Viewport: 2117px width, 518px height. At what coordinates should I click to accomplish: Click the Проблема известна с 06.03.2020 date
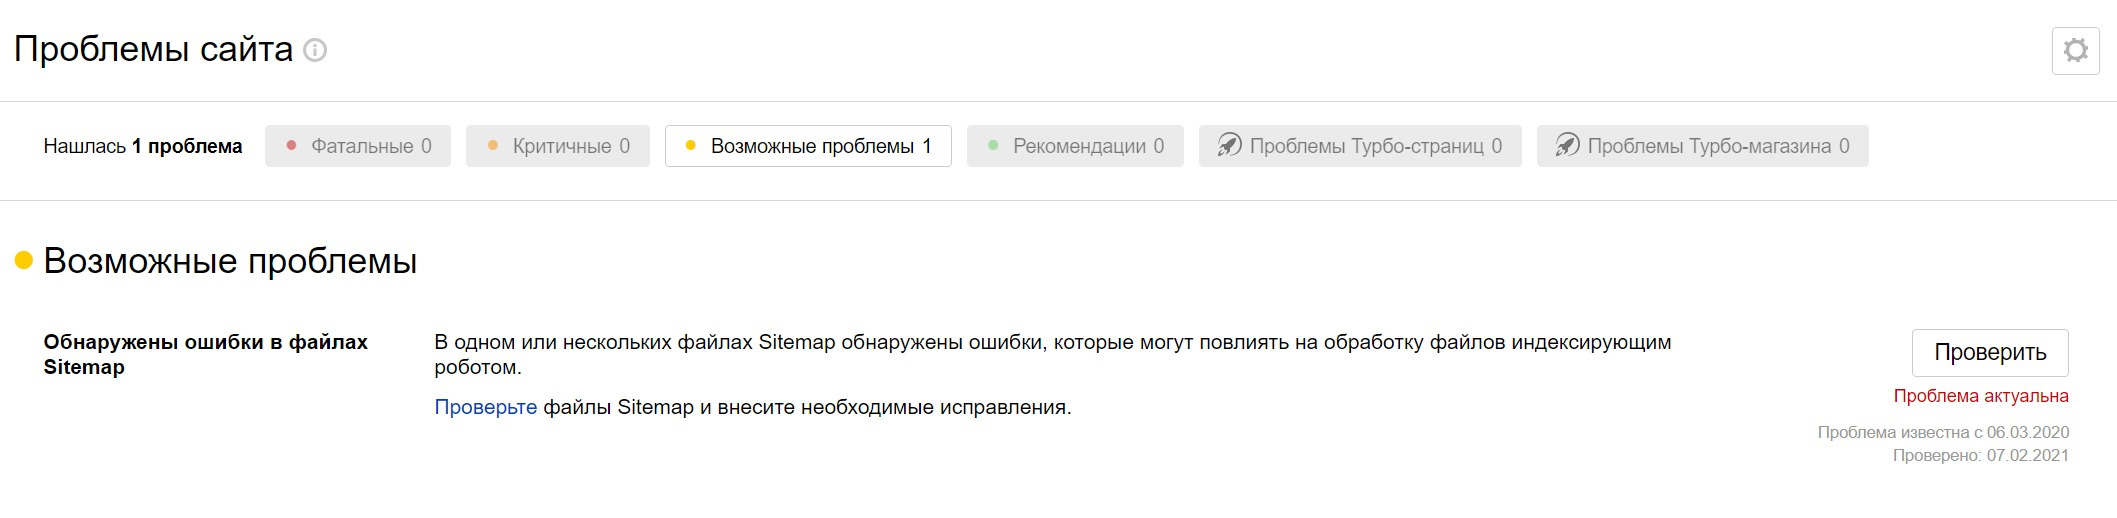(x=1943, y=432)
